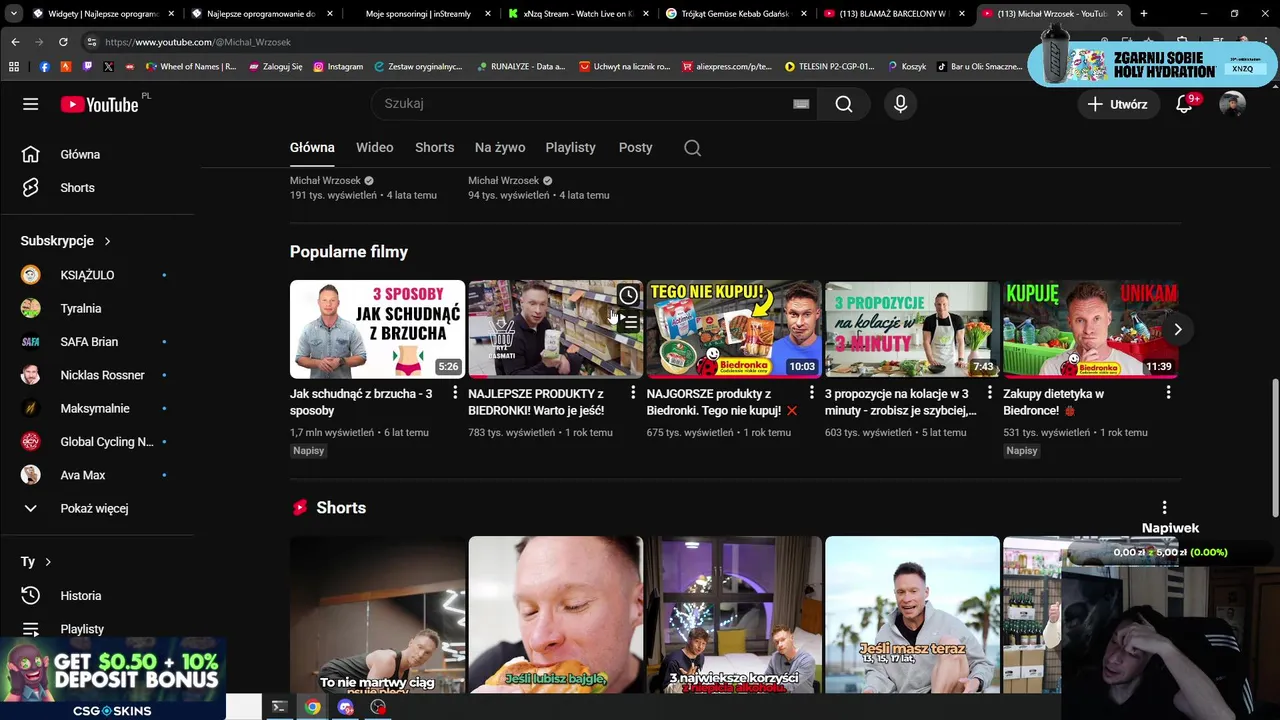This screenshot has width=1280, height=720.
Task: Open the terminal icon in taskbar
Action: tap(280, 707)
